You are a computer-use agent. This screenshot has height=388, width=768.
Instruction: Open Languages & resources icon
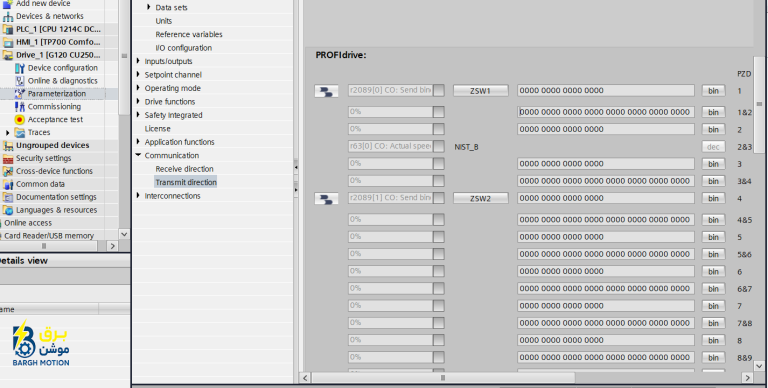point(8,210)
